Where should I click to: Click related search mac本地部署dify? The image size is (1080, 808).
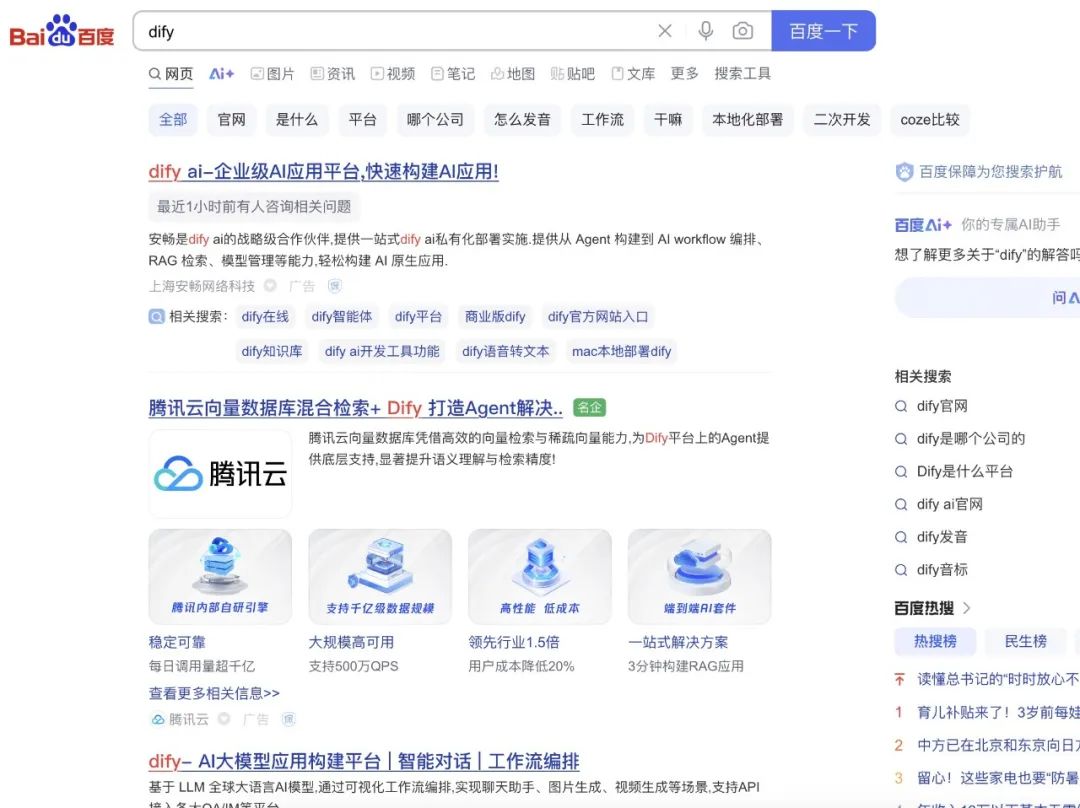(621, 351)
